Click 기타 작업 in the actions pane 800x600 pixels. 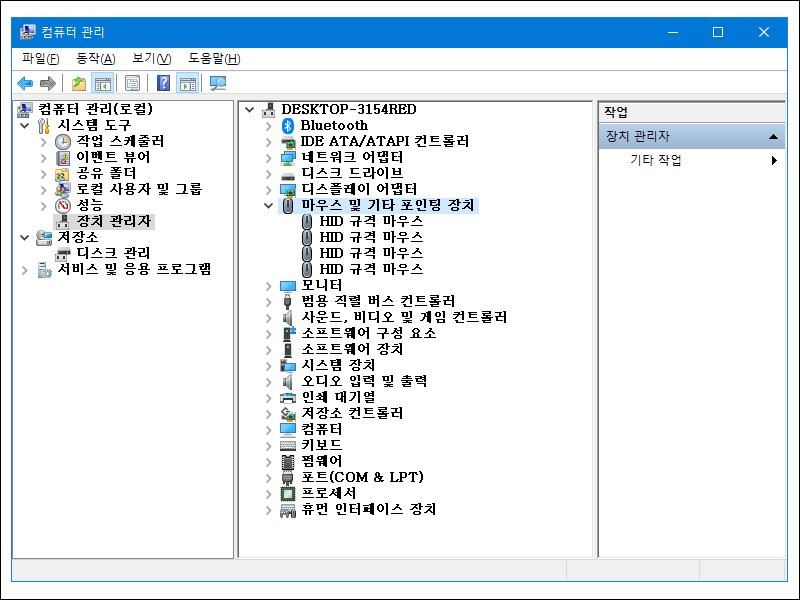[656, 160]
